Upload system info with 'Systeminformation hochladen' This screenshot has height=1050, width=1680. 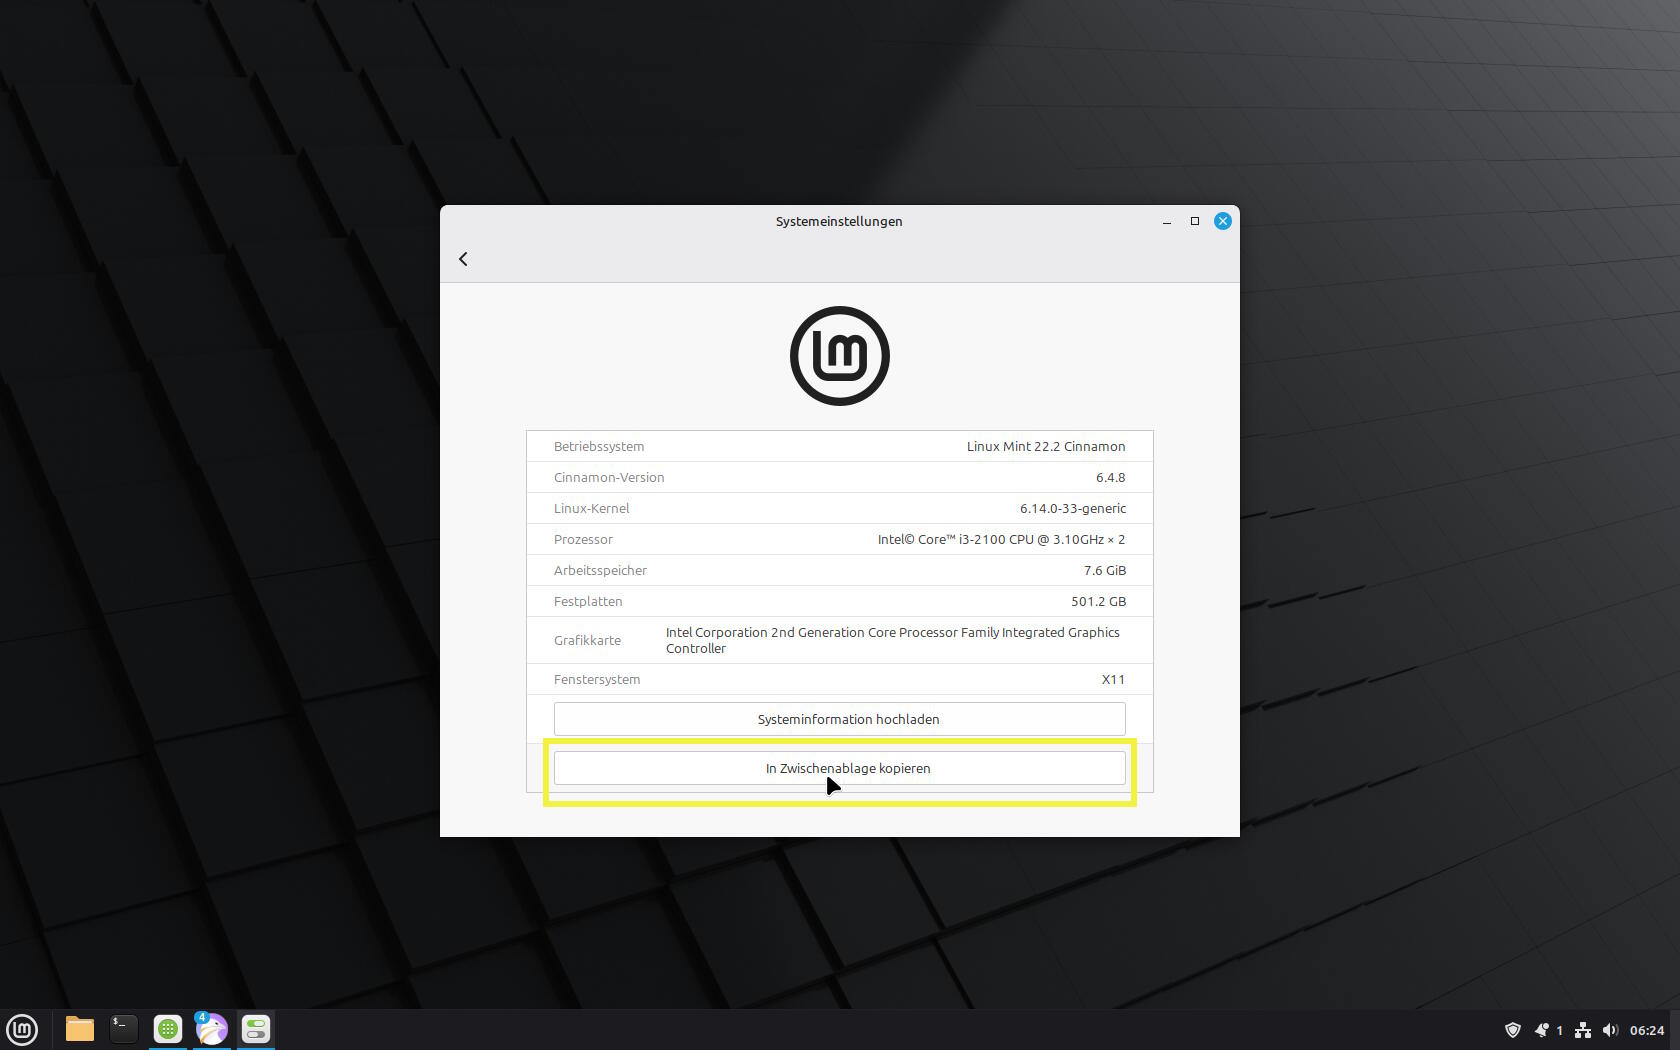click(x=840, y=719)
